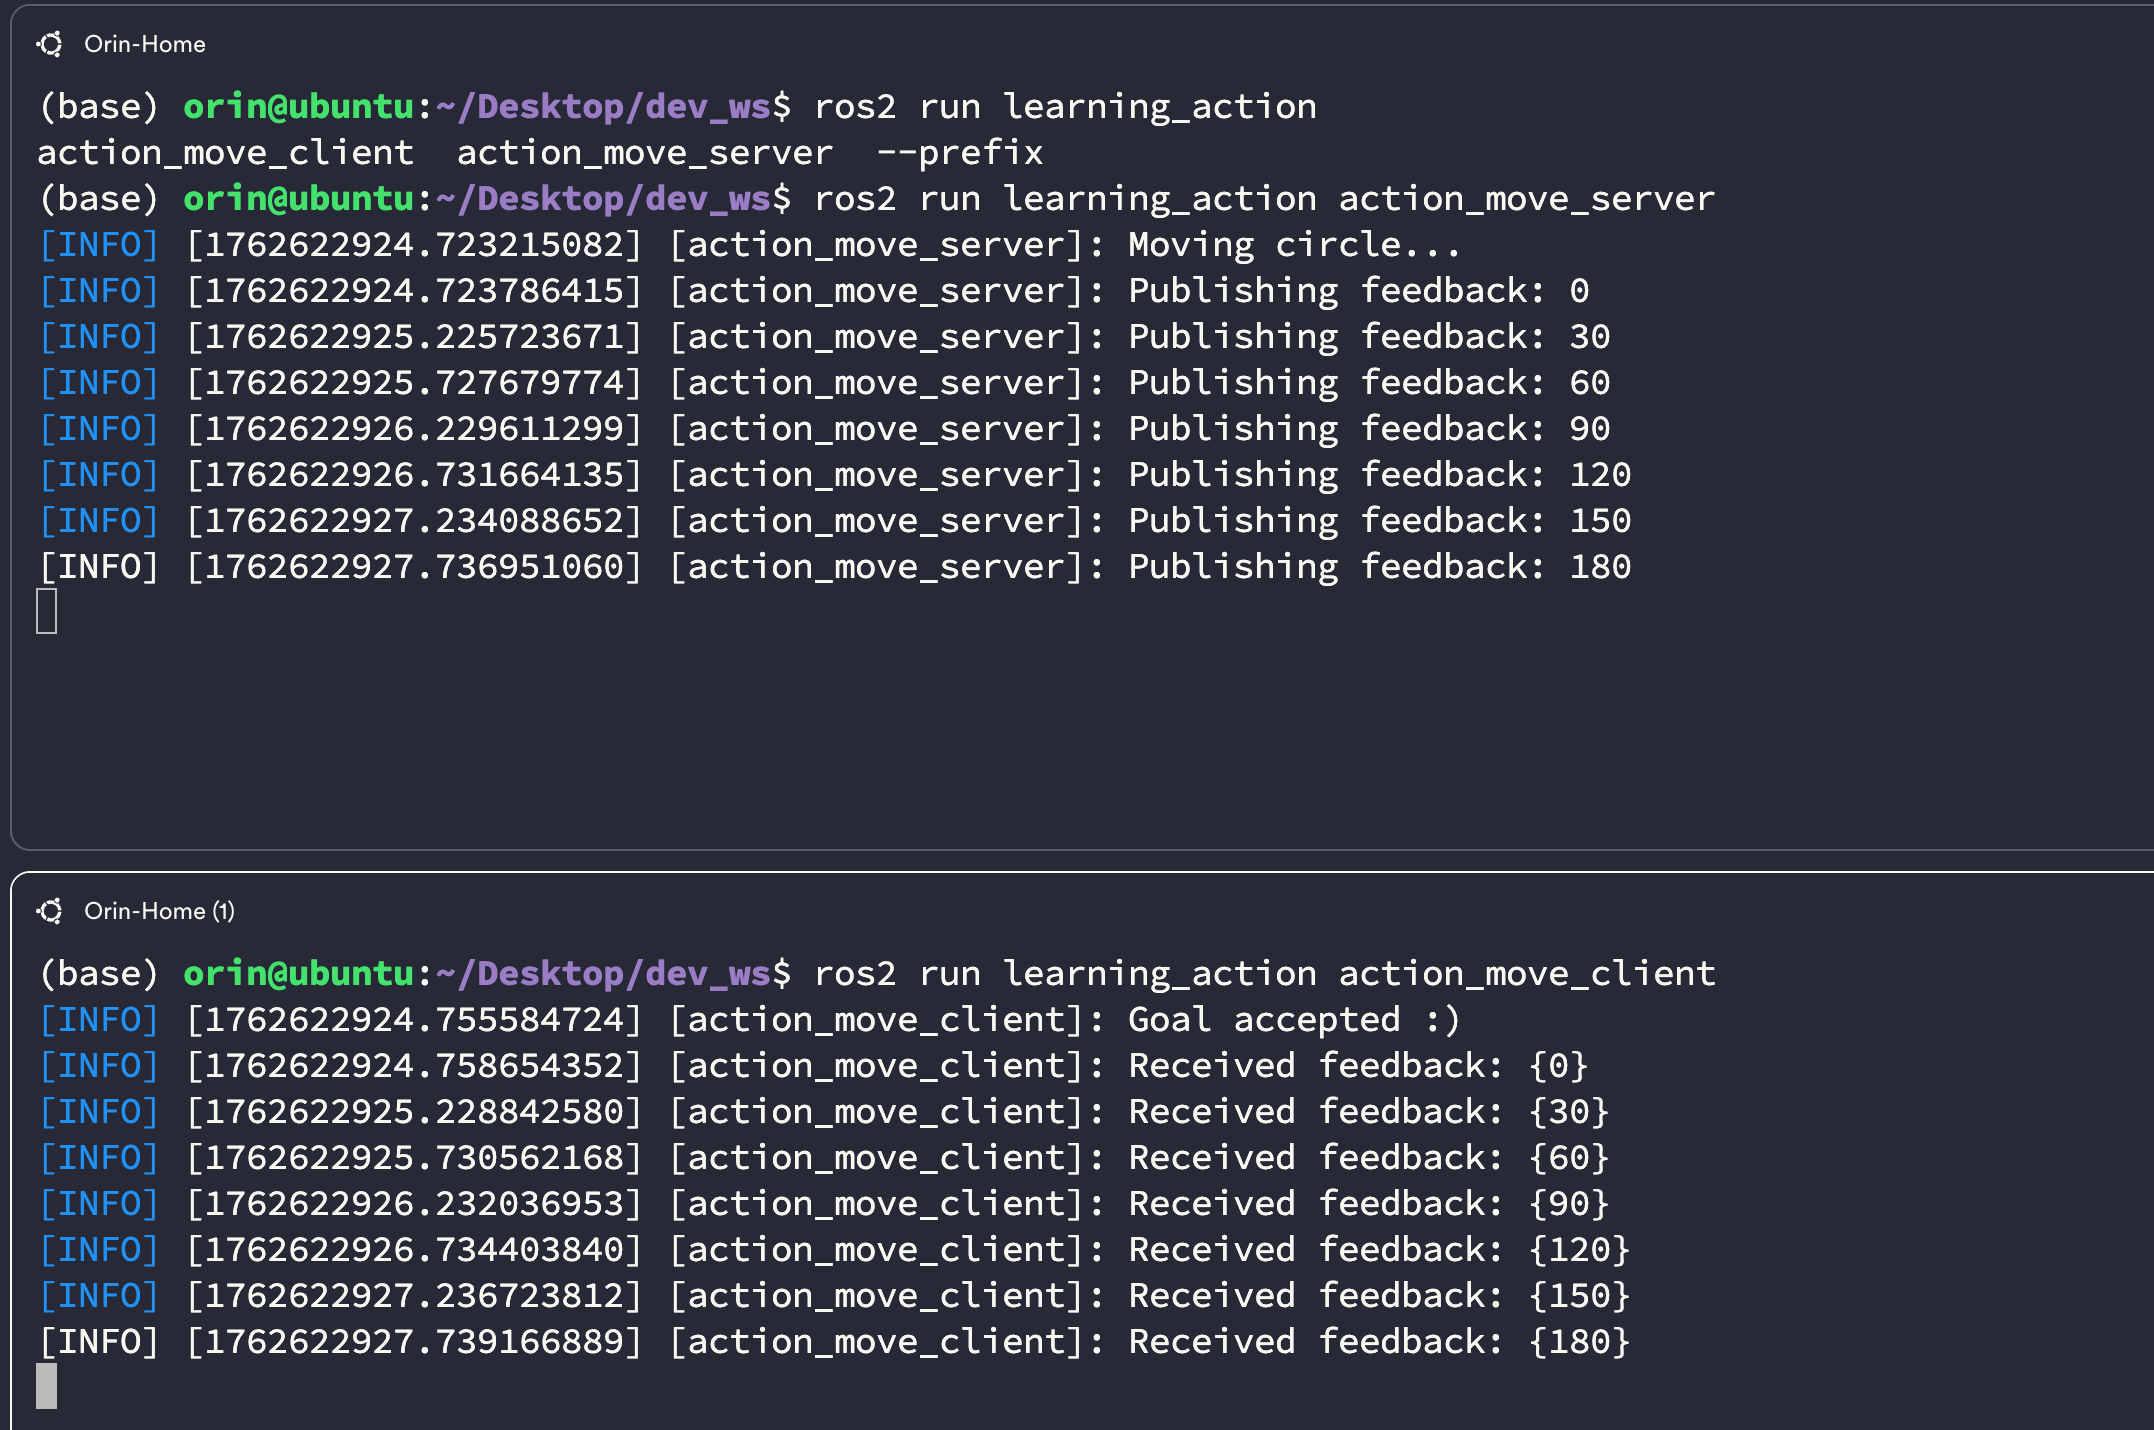This screenshot has height=1430, width=2154.
Task: Click the --prefix autocomplete suggestion
Action: [959, 153]
